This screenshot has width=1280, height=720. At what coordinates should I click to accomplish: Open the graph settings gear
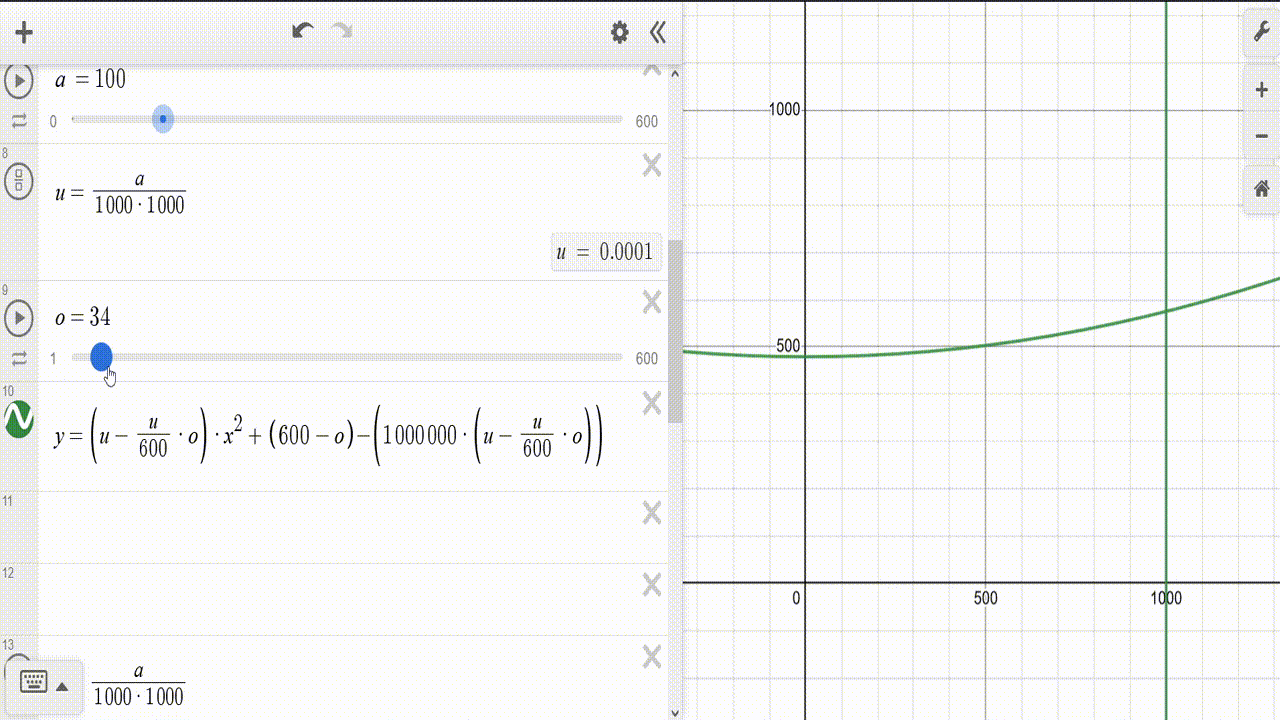[x=620, y=33]
